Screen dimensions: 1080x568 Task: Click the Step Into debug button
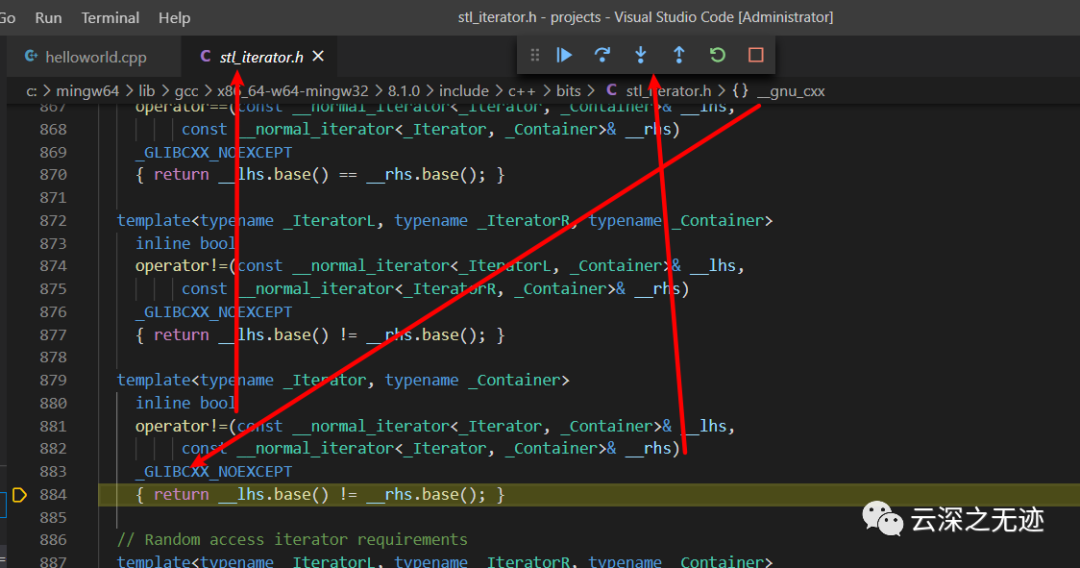tap(641, 55)
